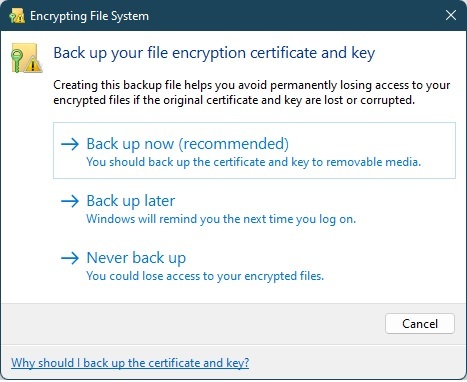Click the arrow beside Back up later
This screenshot has height=382, width=467.
coord(70,201)
